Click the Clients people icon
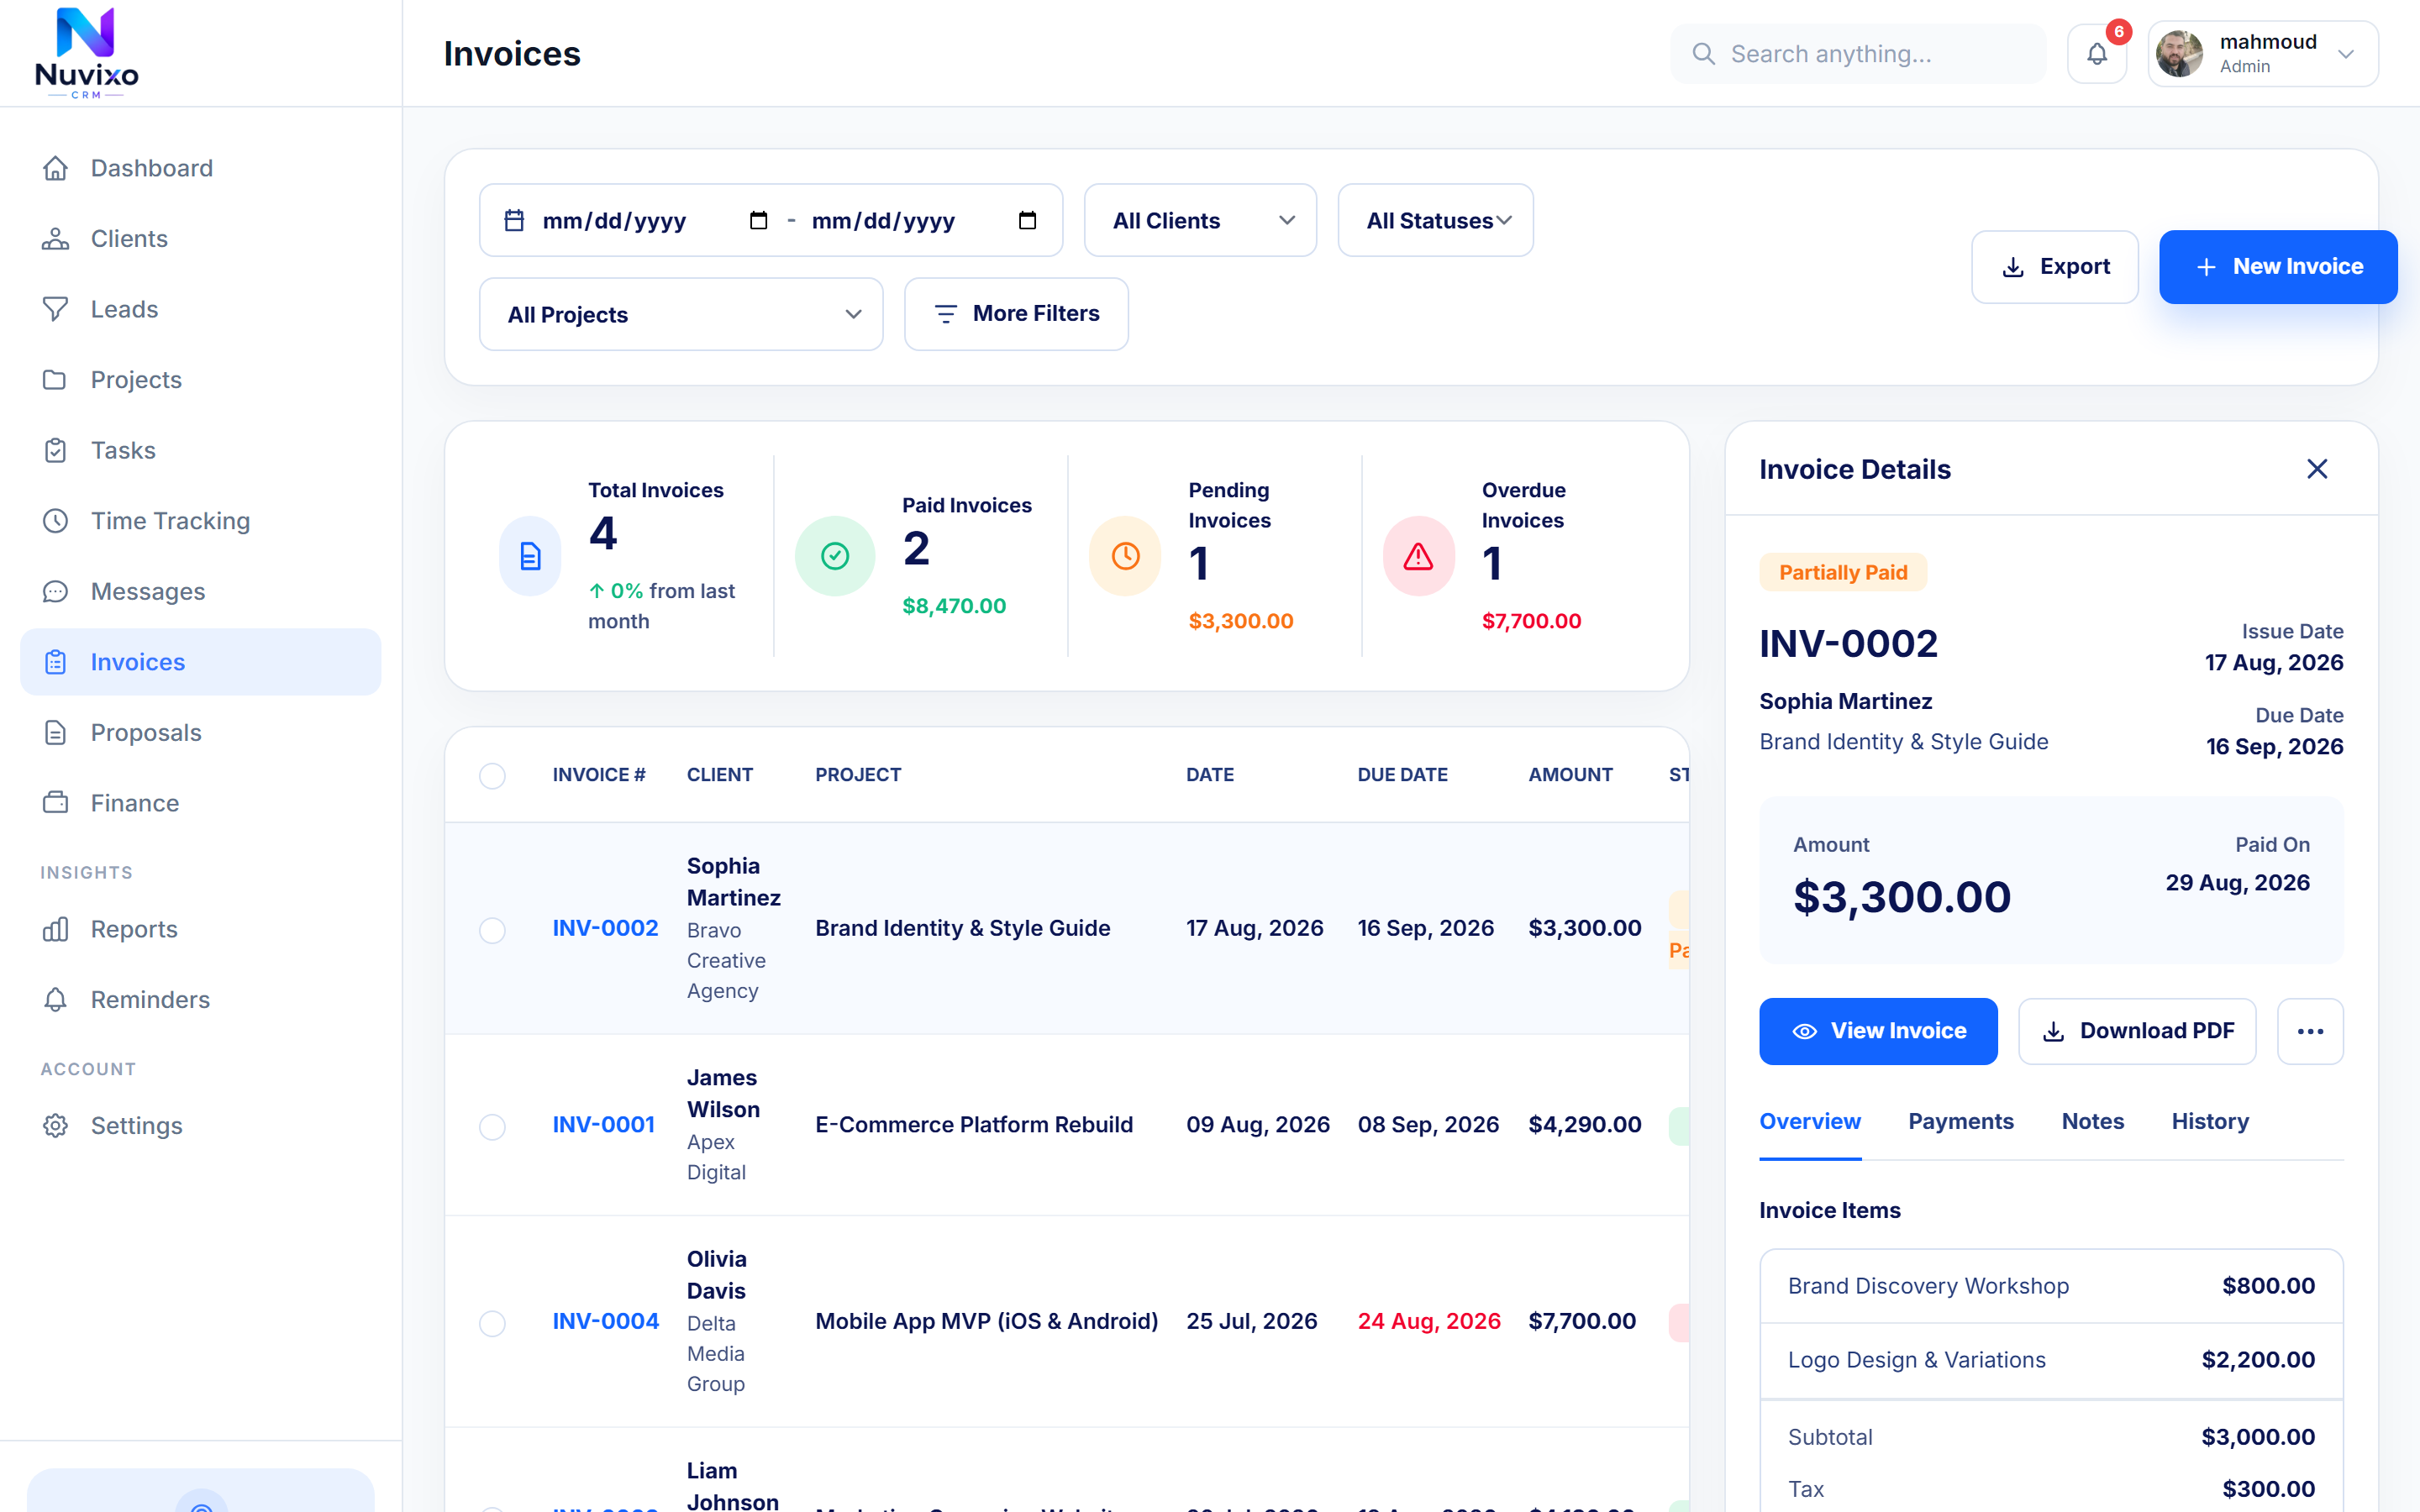The height and width of the screenshot is (1512, 2420). tap(56, 239)
